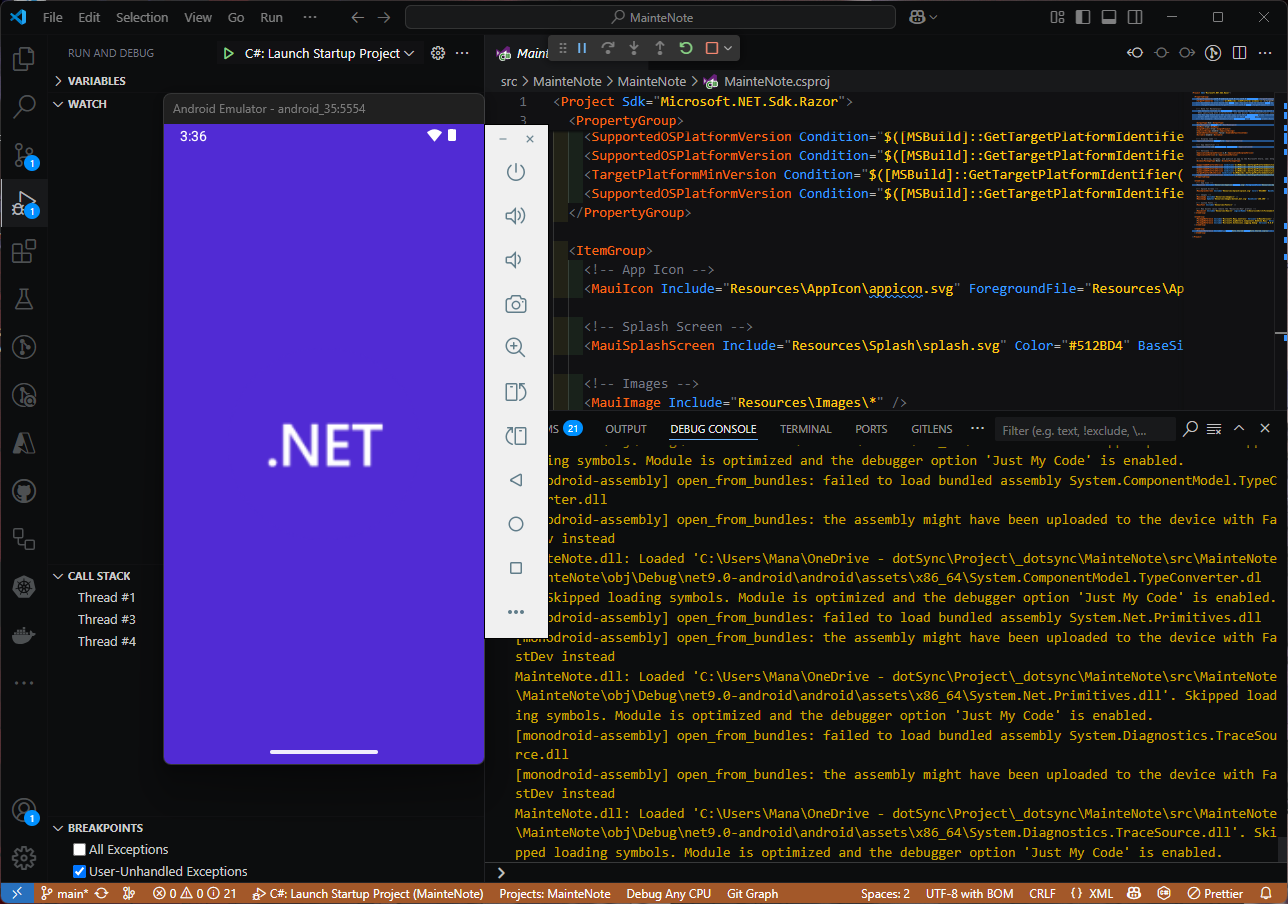Click debug console filter input field
The height and width of the screenshot is (904, 1288).
[1085, 430]
